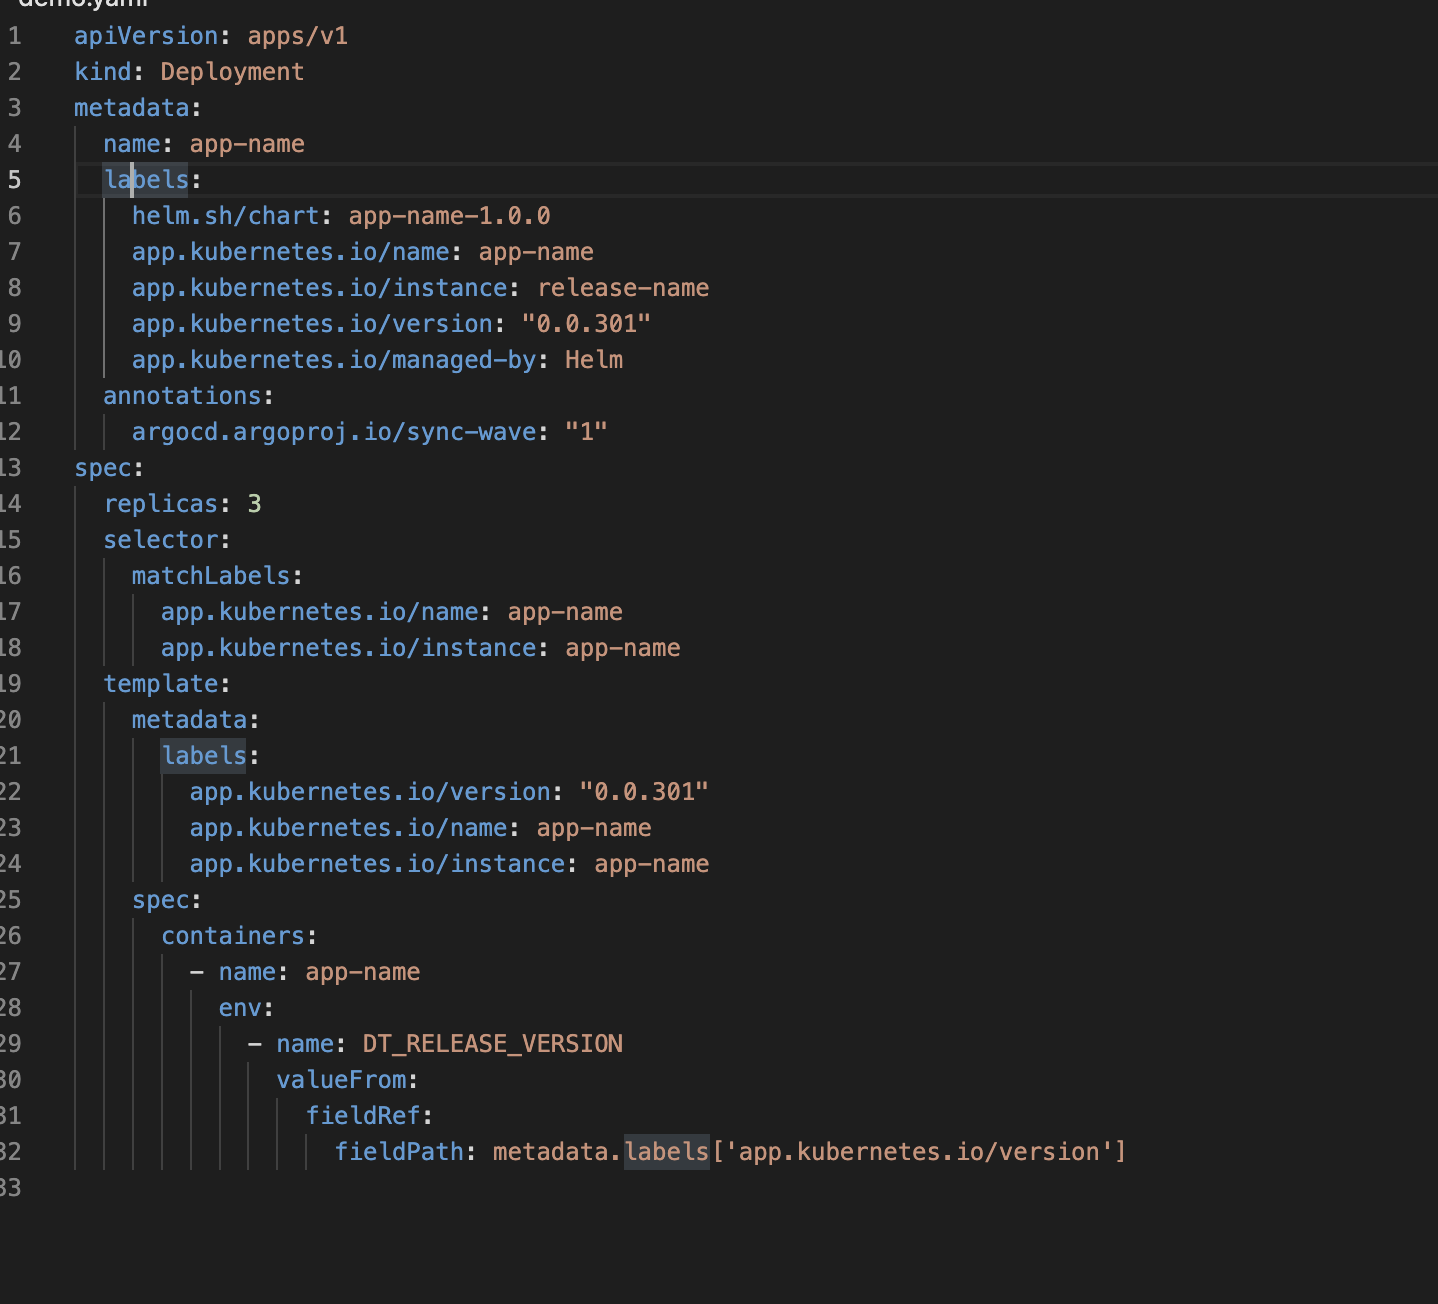Click the matchLabels key on line 16
The width and height of the screenshot is (1438, 1304).
pyautogui.click(x=212, y=575)
